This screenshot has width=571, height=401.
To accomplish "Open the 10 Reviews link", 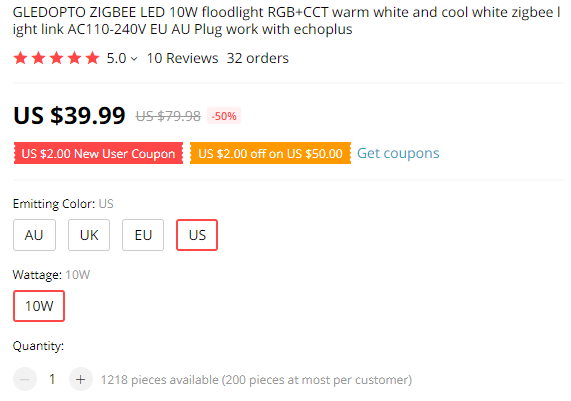I will coord(182,58).
